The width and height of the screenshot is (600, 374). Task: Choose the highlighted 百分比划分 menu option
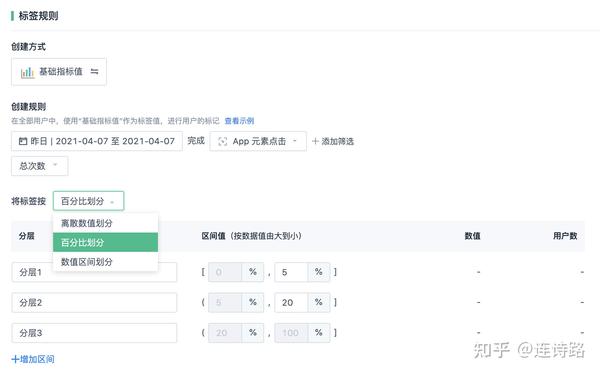[105, 242]
